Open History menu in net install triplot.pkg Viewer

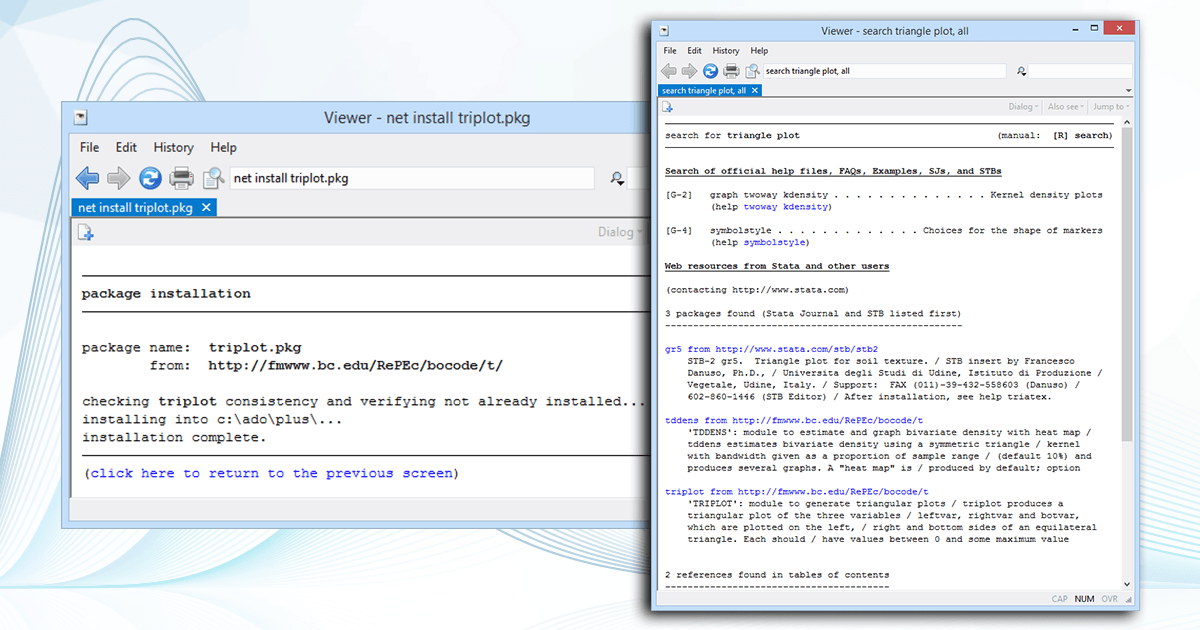[x=173, y=147]
